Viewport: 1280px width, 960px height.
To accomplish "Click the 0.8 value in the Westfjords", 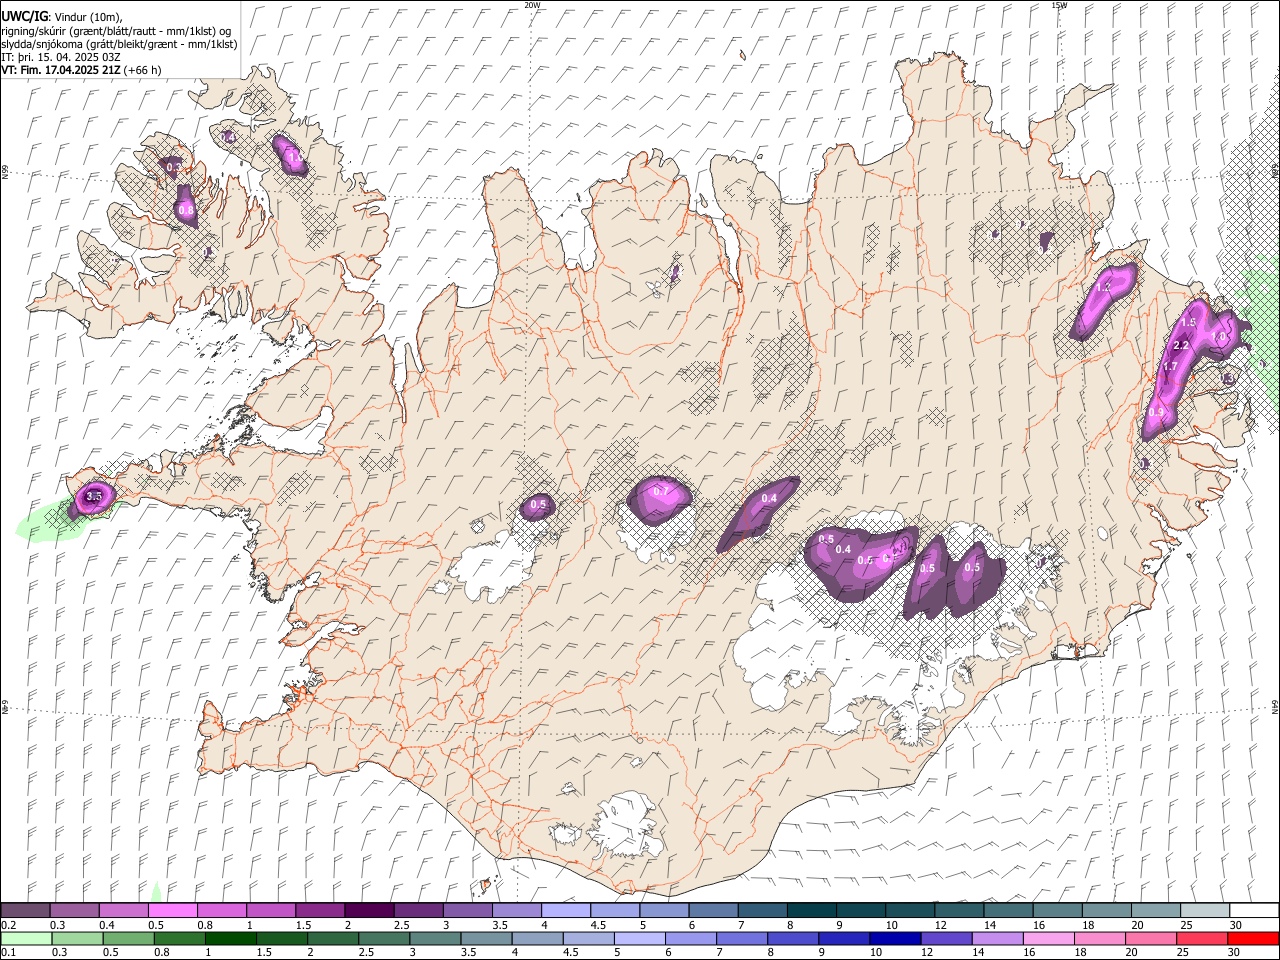I will (x=186, y=211).
